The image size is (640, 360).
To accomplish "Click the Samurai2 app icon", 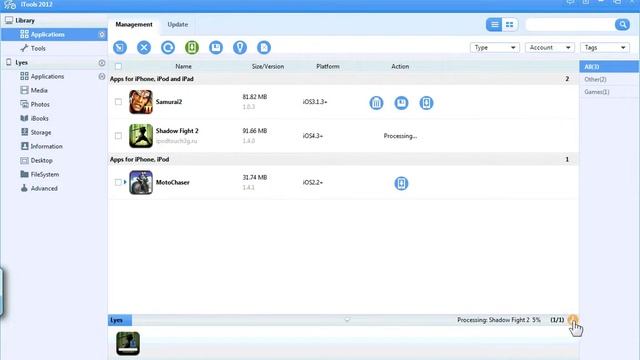I will point(141,102).
